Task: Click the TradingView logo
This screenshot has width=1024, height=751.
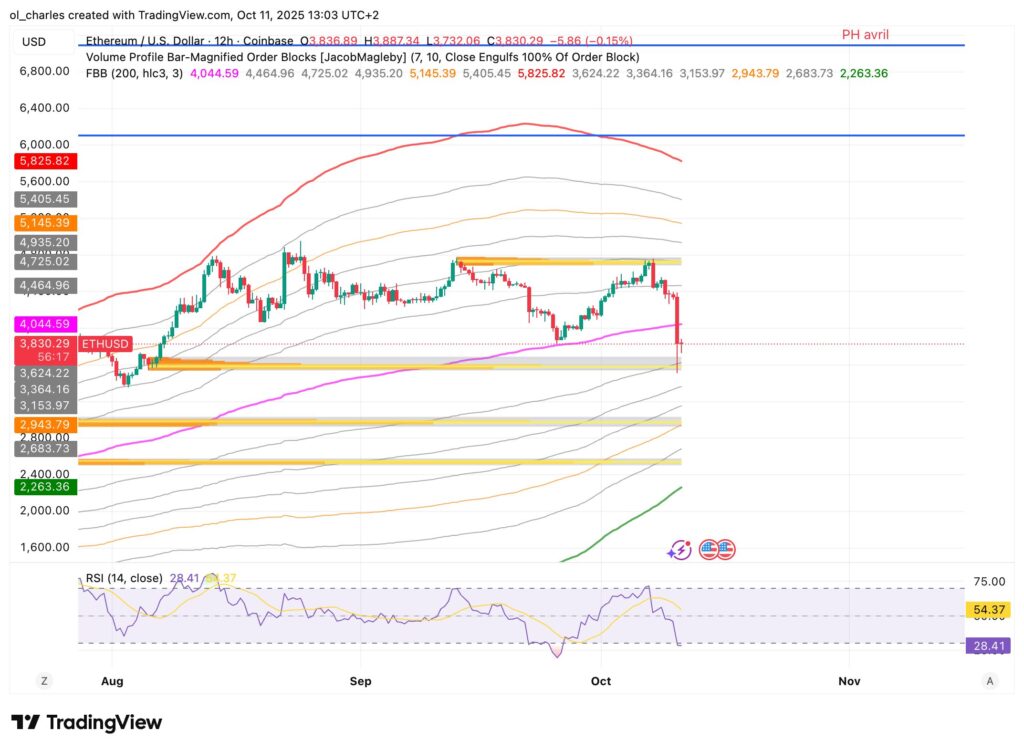Action: [x=87, y=722]
